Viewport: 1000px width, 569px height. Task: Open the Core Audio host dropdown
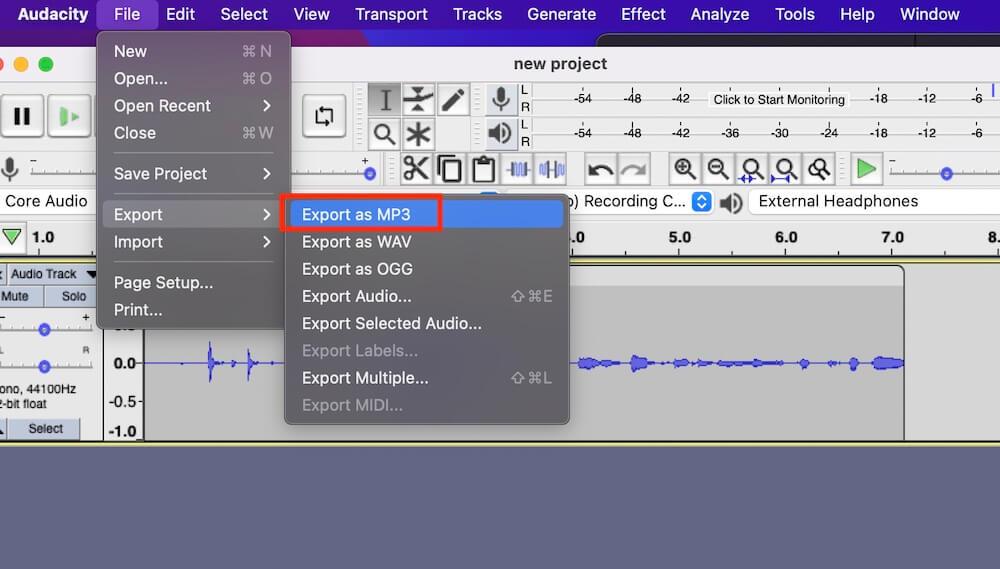point(46,202)
